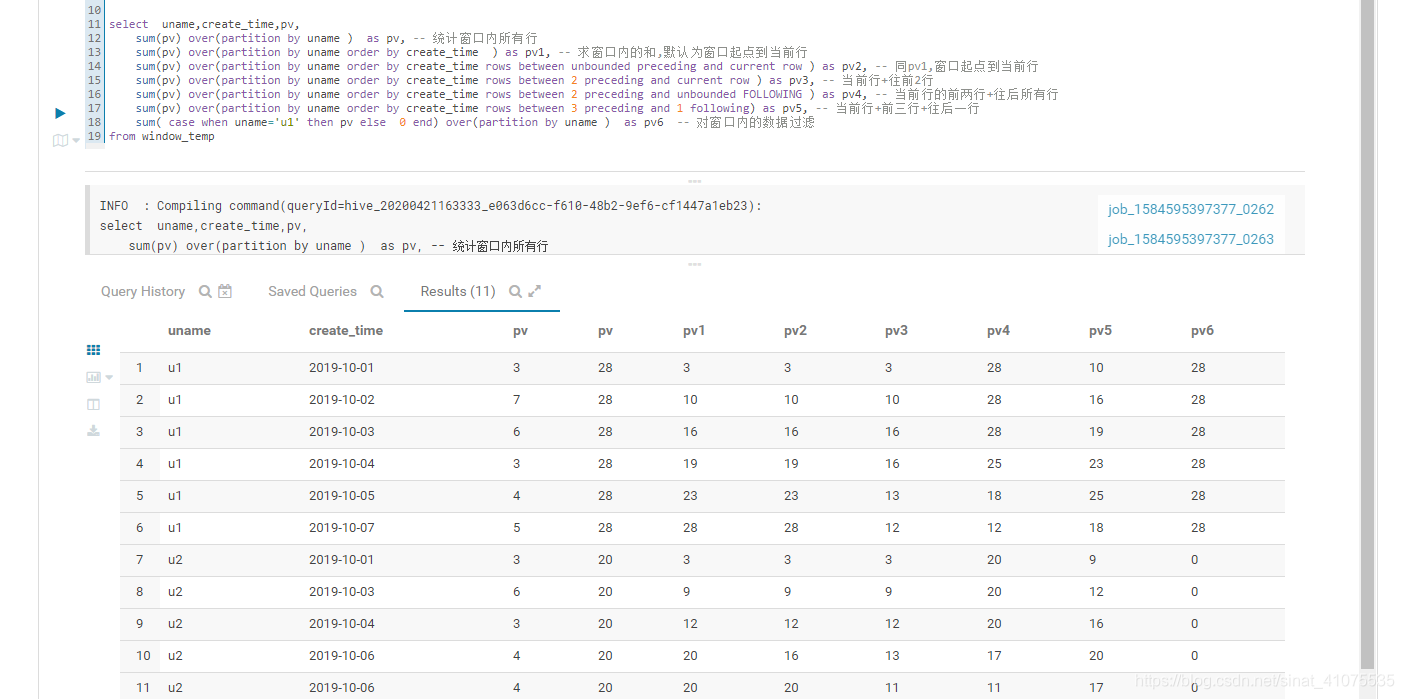This screenshot has height=699, width=1404.
Task: Select the uname cell 'u1' in row 3
Action: (175, 431)
